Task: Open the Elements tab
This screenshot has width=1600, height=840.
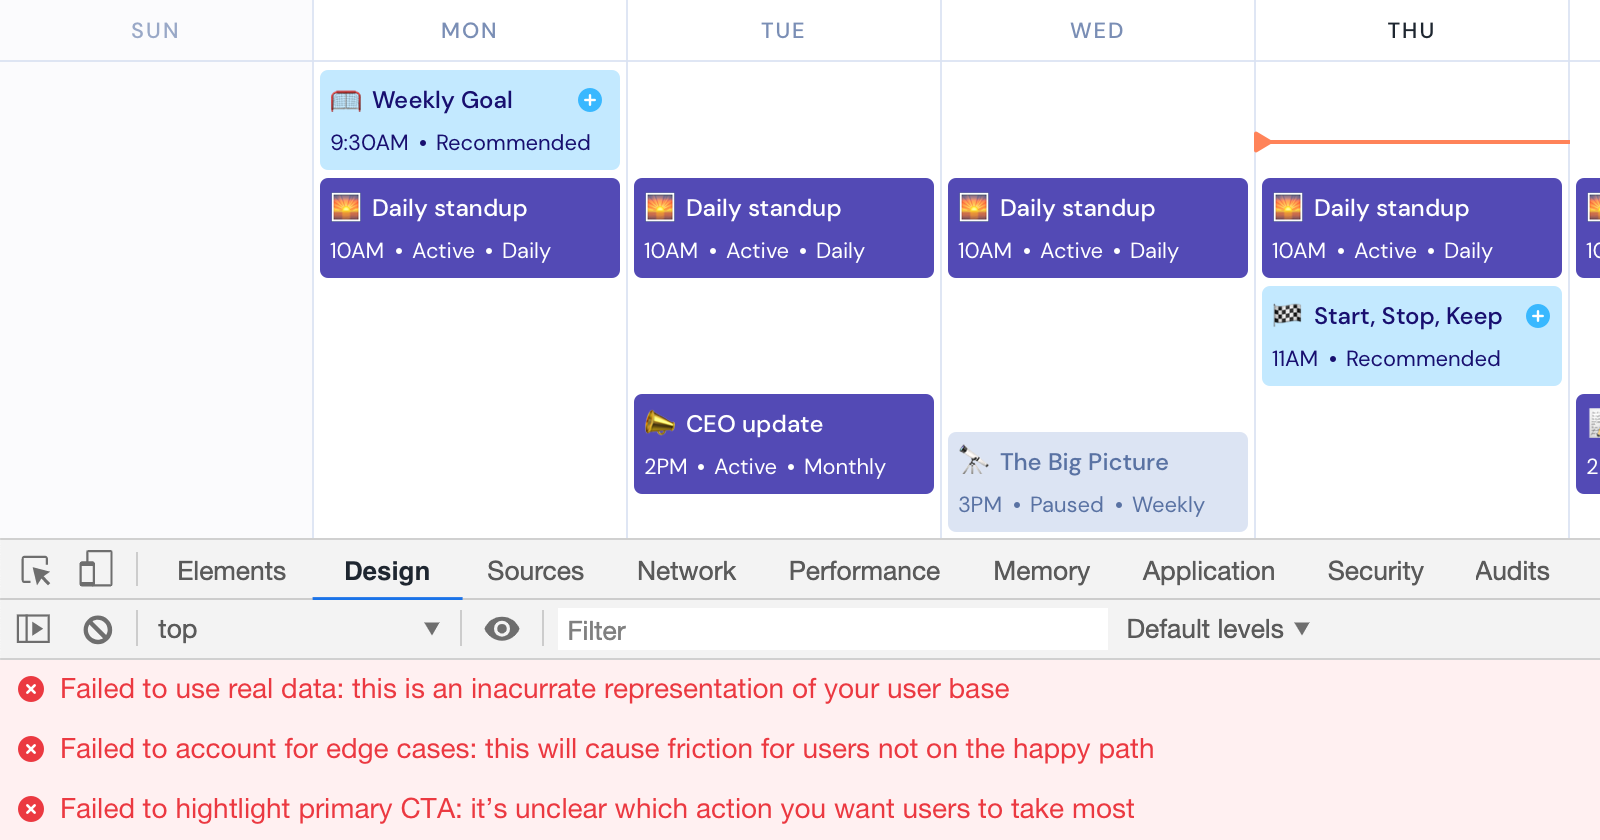Action: [231, 571]
